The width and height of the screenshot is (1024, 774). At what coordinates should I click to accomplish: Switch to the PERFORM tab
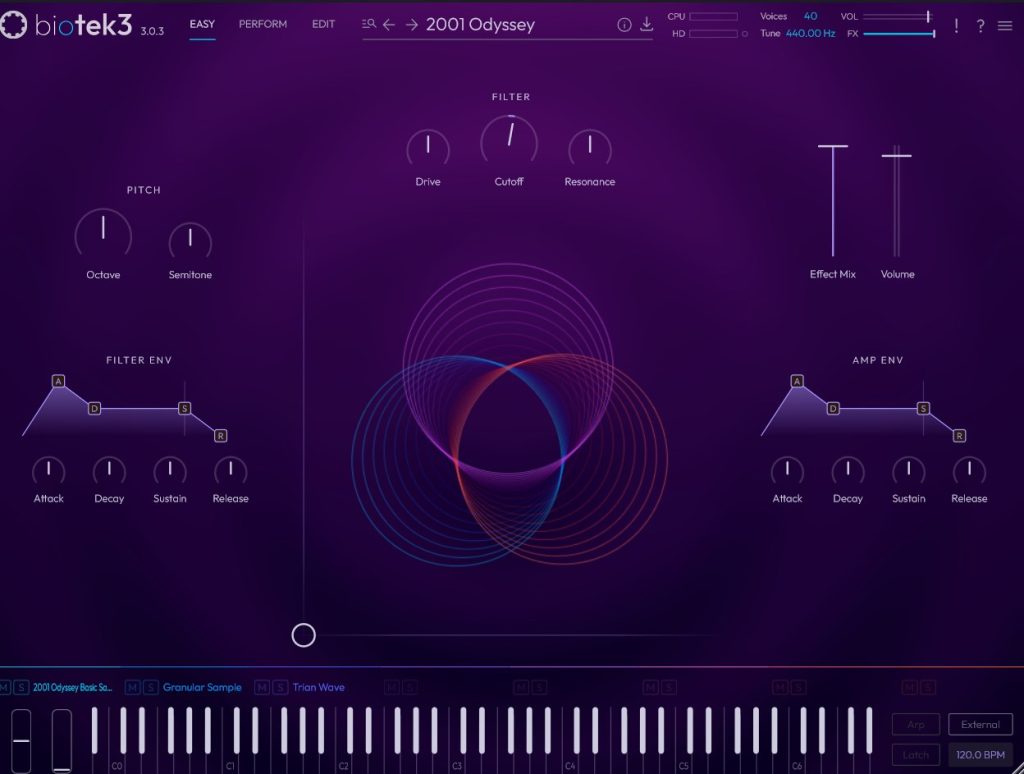pyautogui.click(x=263, y=24)
